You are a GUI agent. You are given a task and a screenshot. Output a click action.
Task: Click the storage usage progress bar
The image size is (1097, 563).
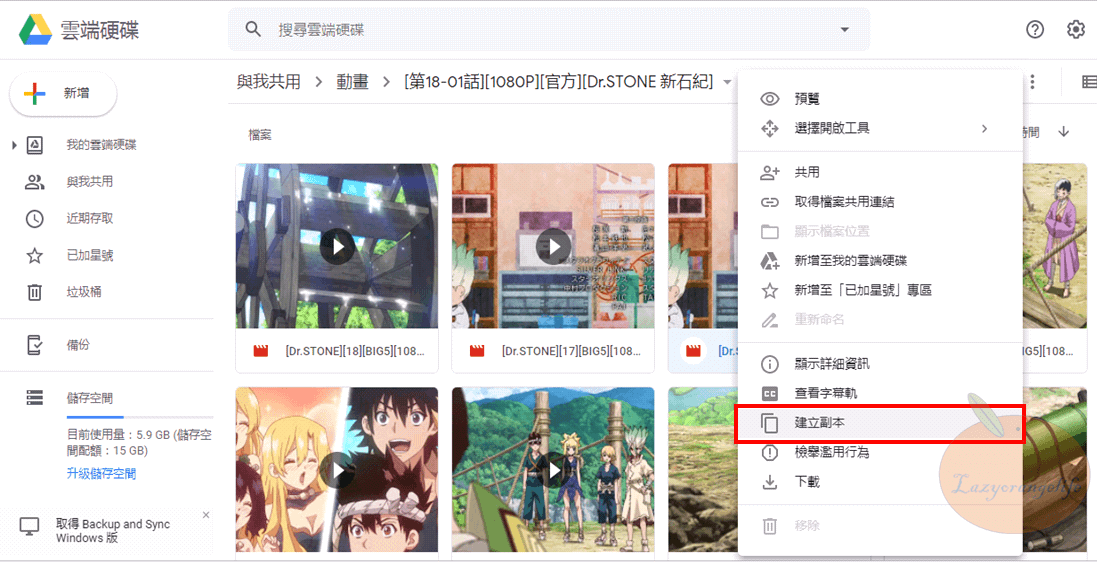[x=139, y=416]
